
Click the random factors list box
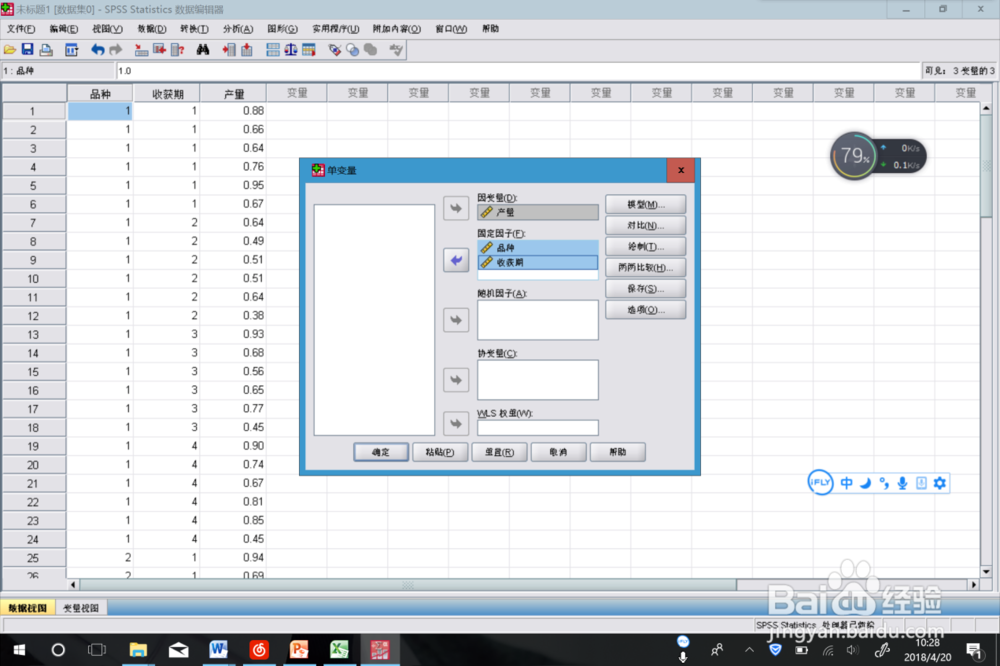(x=538, y=320)
